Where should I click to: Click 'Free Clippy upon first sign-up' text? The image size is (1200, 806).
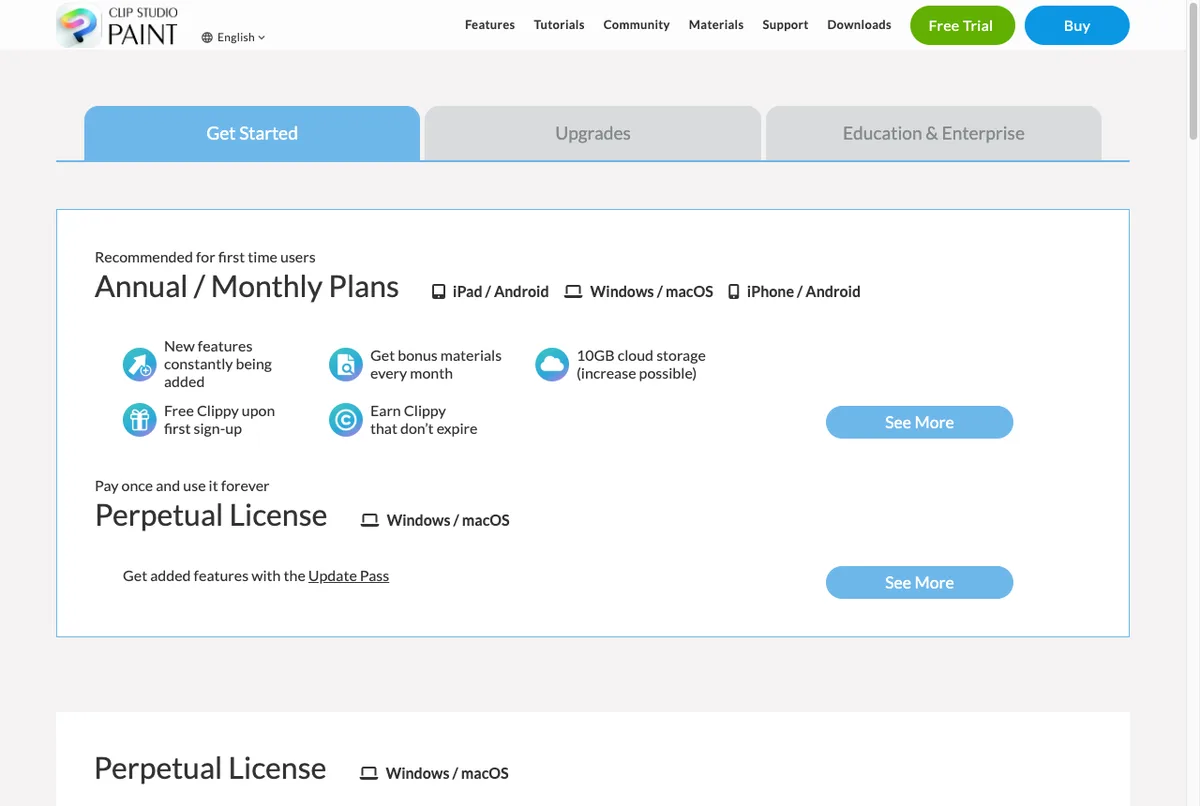click(219, 420)
